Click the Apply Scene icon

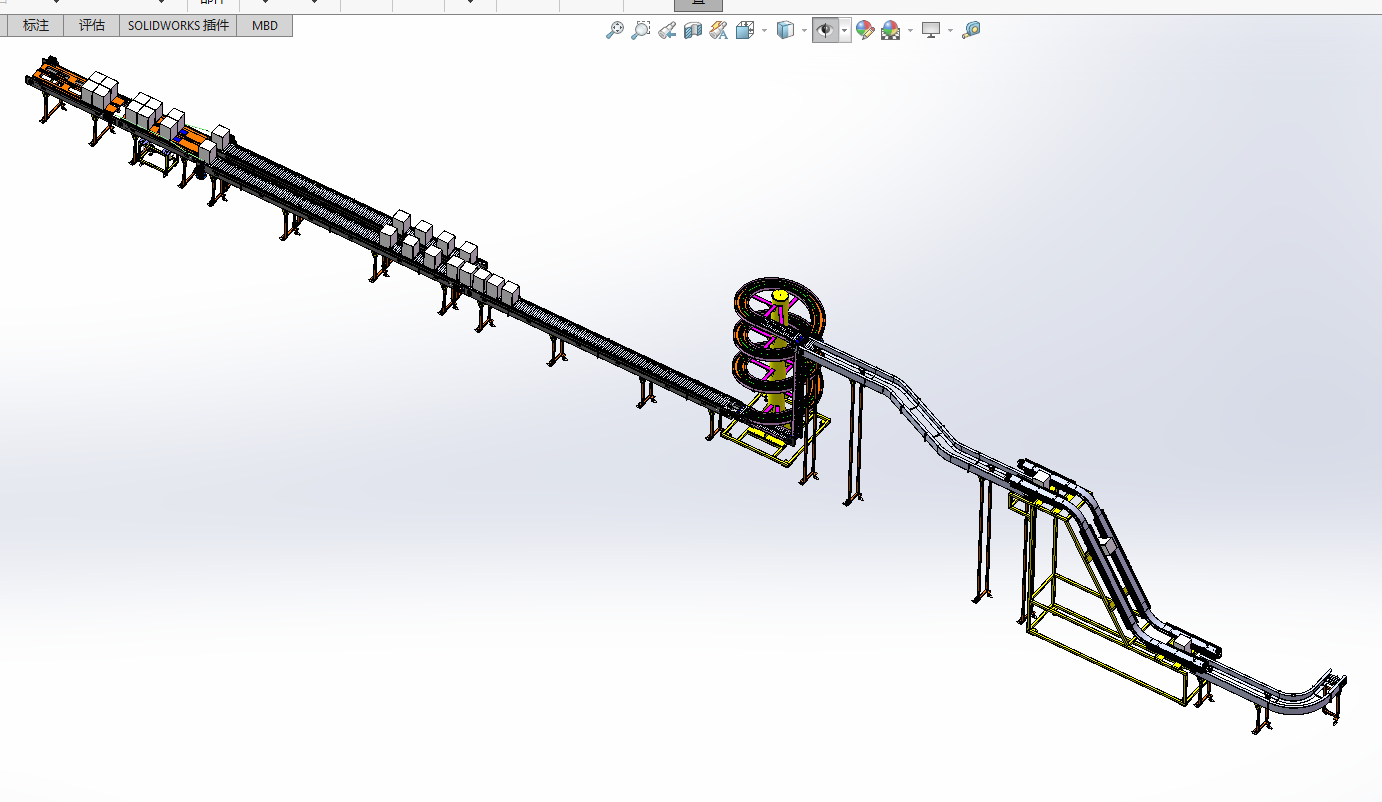tap(889, 31)
